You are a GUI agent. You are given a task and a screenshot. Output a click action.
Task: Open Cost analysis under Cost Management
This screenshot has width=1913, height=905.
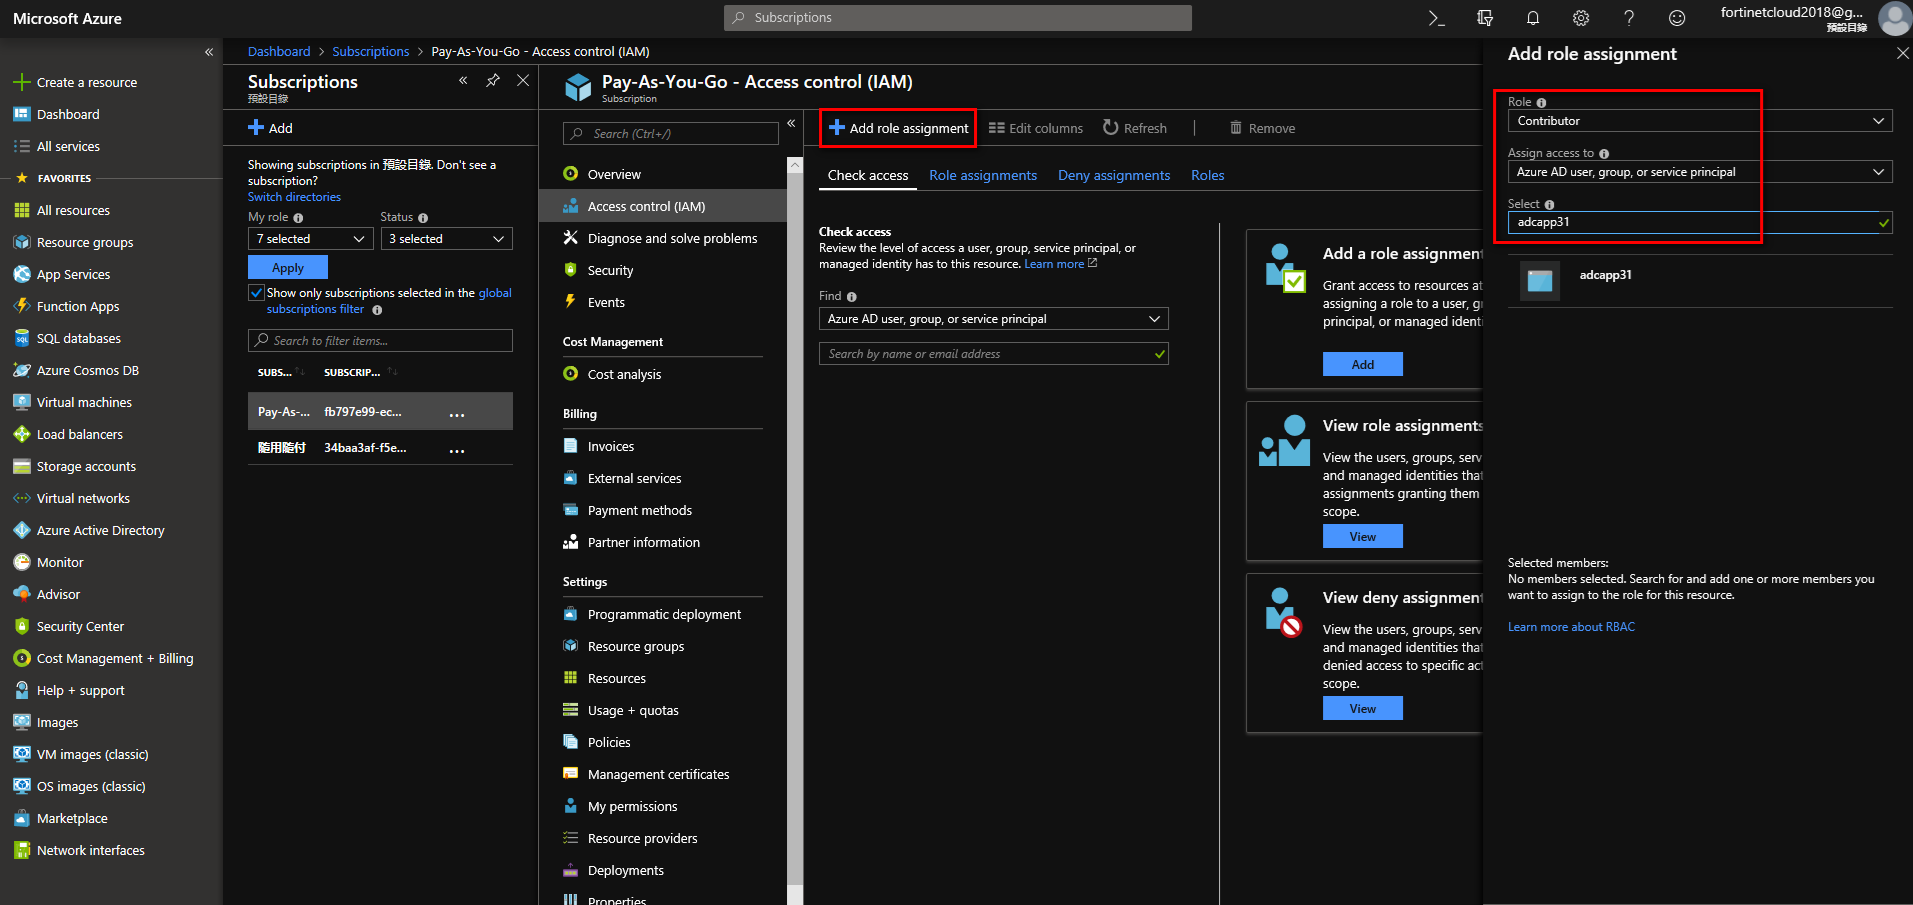coord(624,374)
